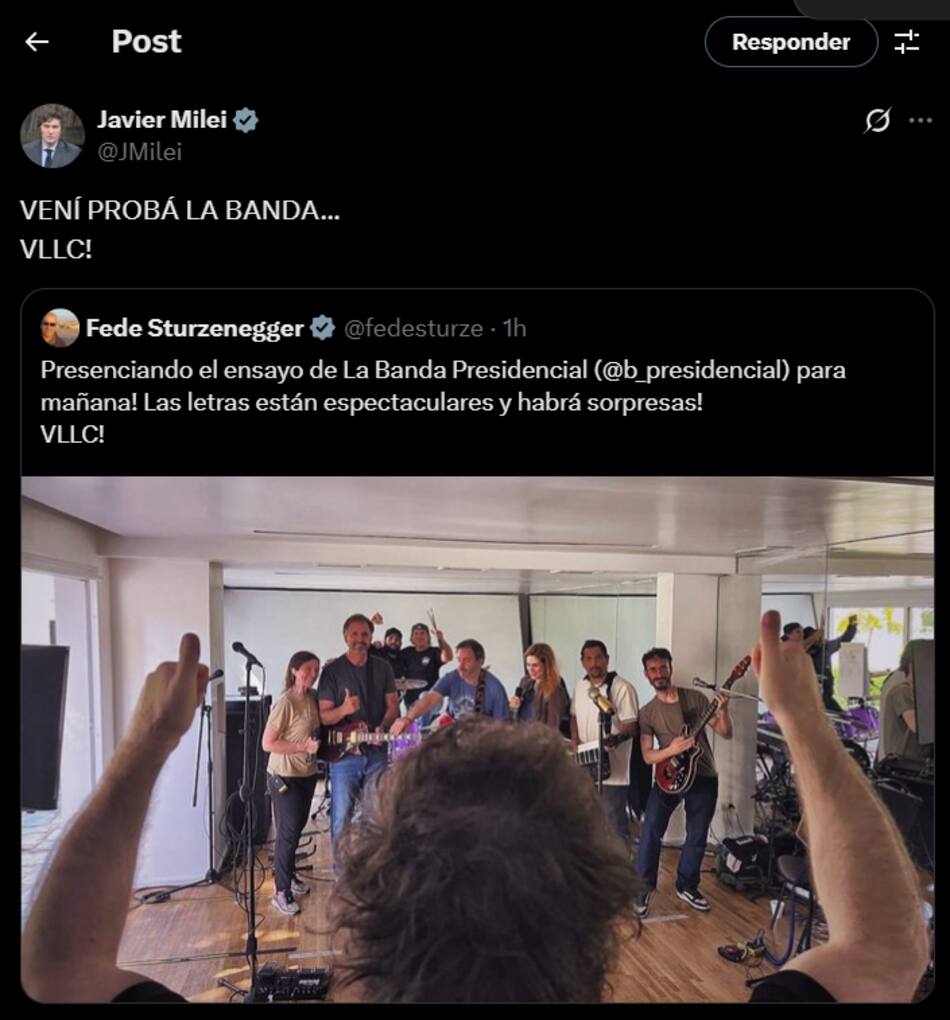Open the quoted post text about La Banda Presidencial
The image size is (950, 1020).
[442, 386]
